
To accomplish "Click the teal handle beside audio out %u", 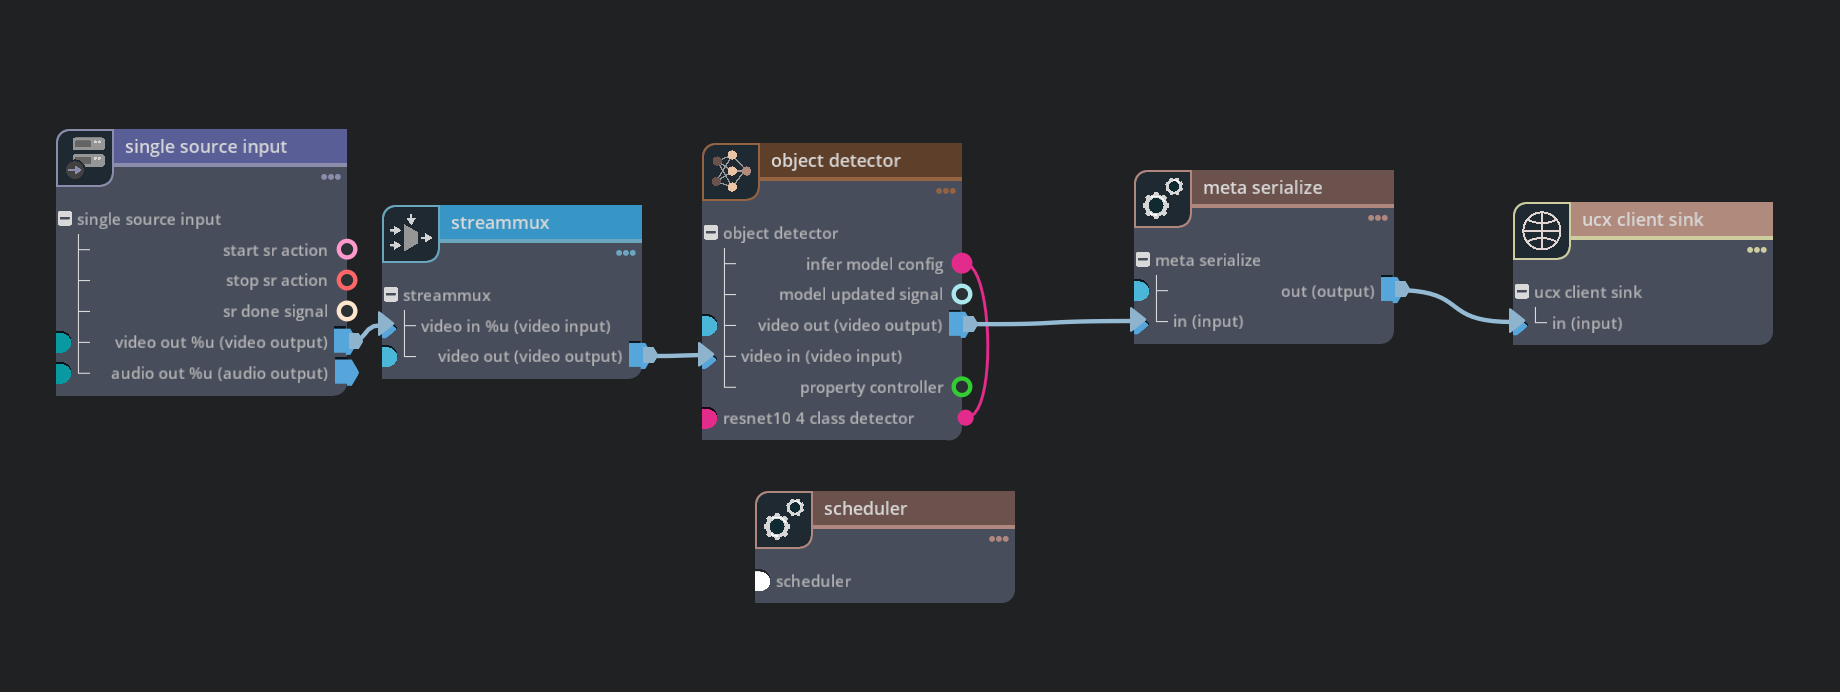I will pyautogui.click(x=63, y=373).
